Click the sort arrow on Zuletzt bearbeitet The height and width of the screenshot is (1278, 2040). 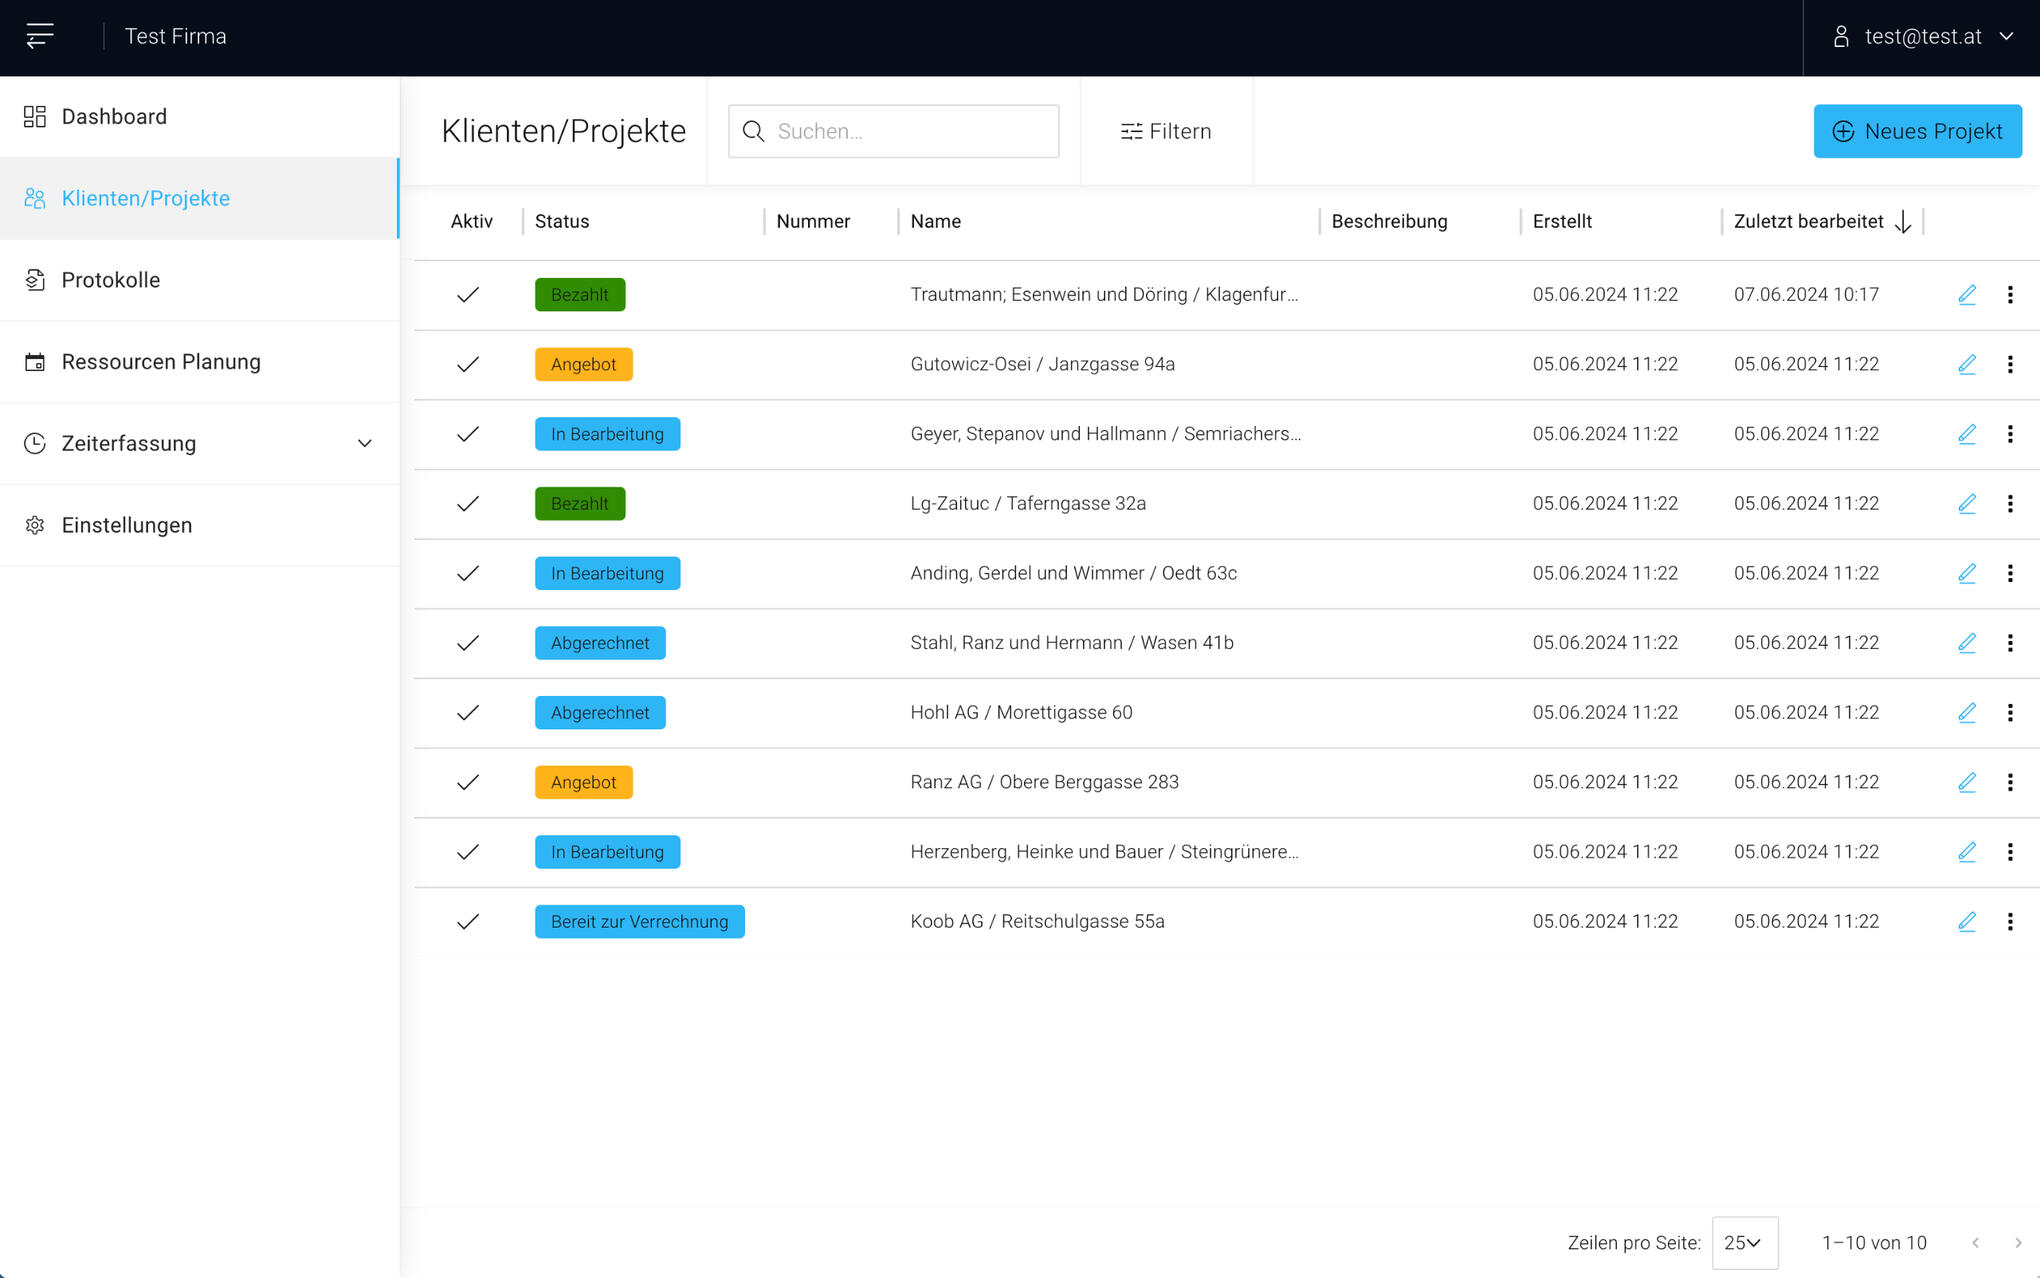(x=1903, y=222)
